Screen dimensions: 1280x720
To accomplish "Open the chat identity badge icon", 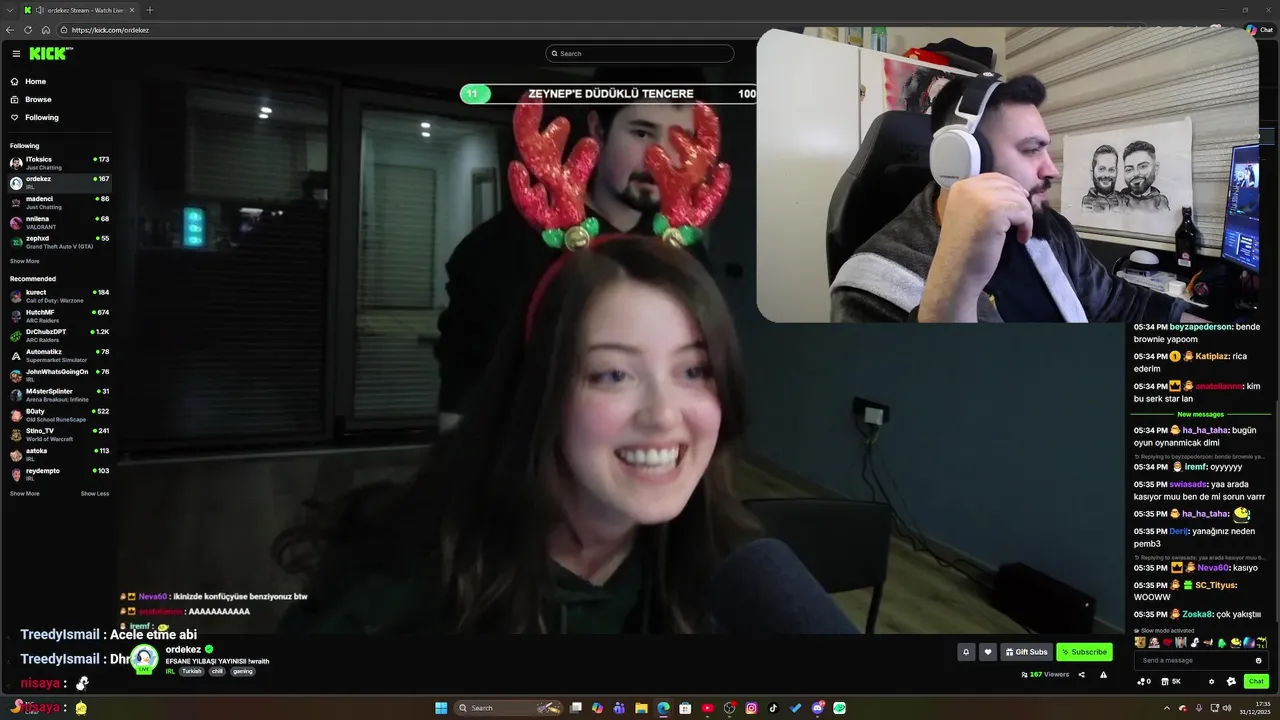I will click(x=1231, y=682).
